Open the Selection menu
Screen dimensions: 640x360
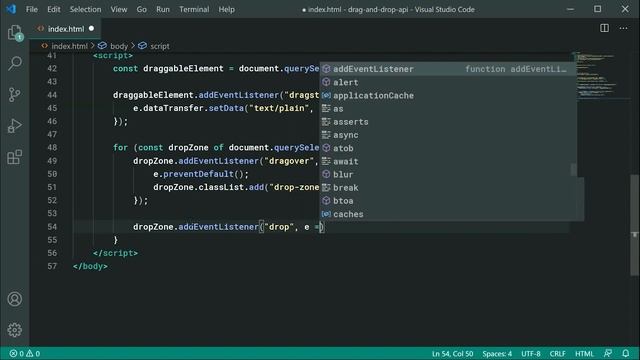(85, 9)
